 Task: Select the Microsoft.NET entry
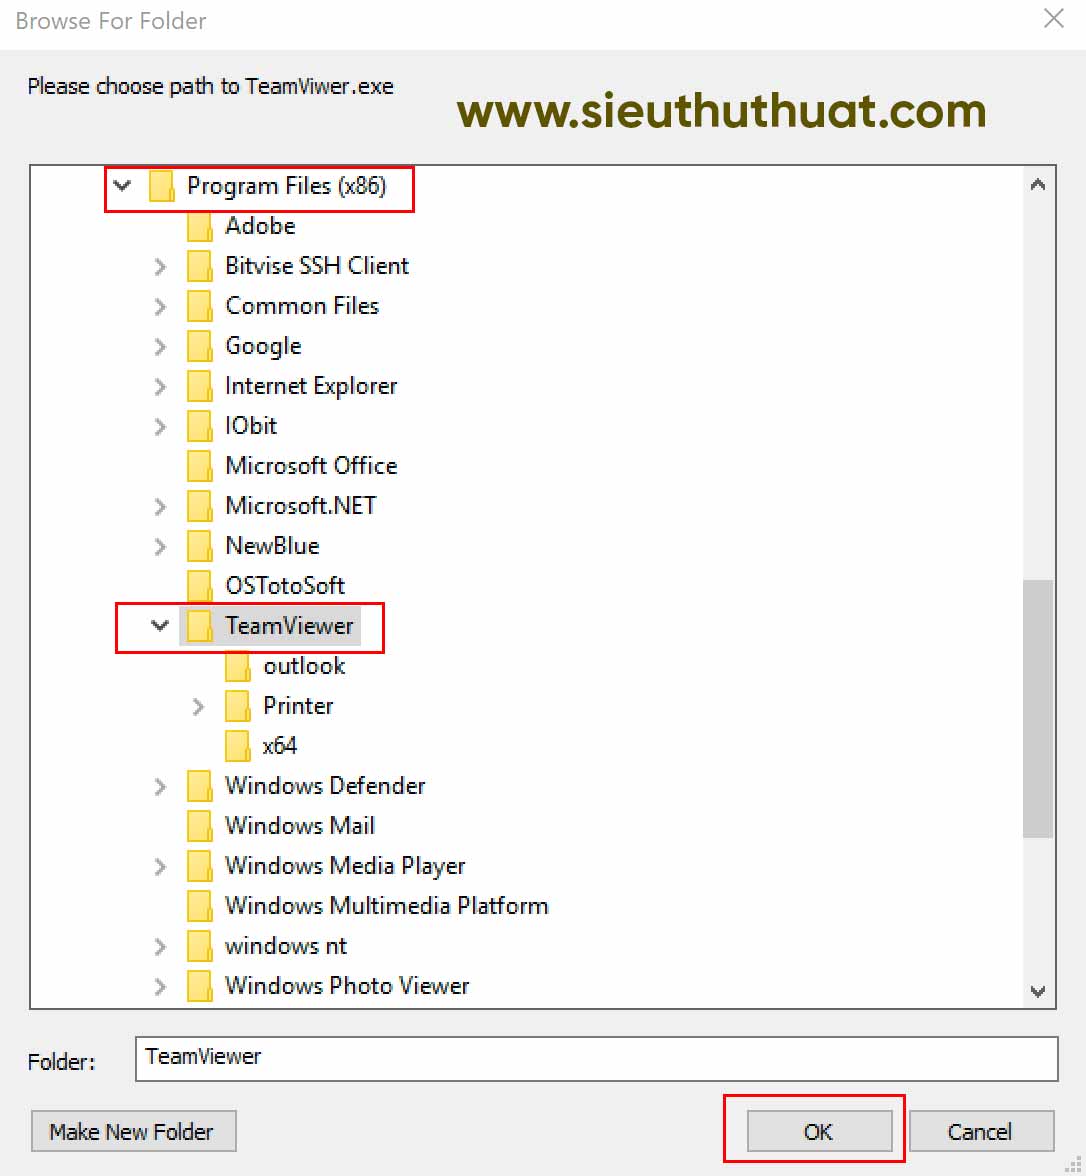[301, 506]
